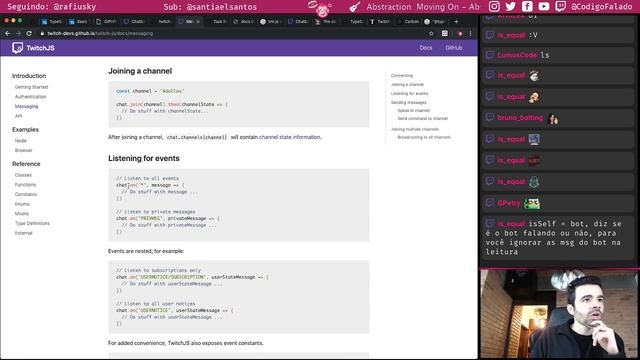
Task: Jump to Joining a channel in outline
Action: point(407,84)
